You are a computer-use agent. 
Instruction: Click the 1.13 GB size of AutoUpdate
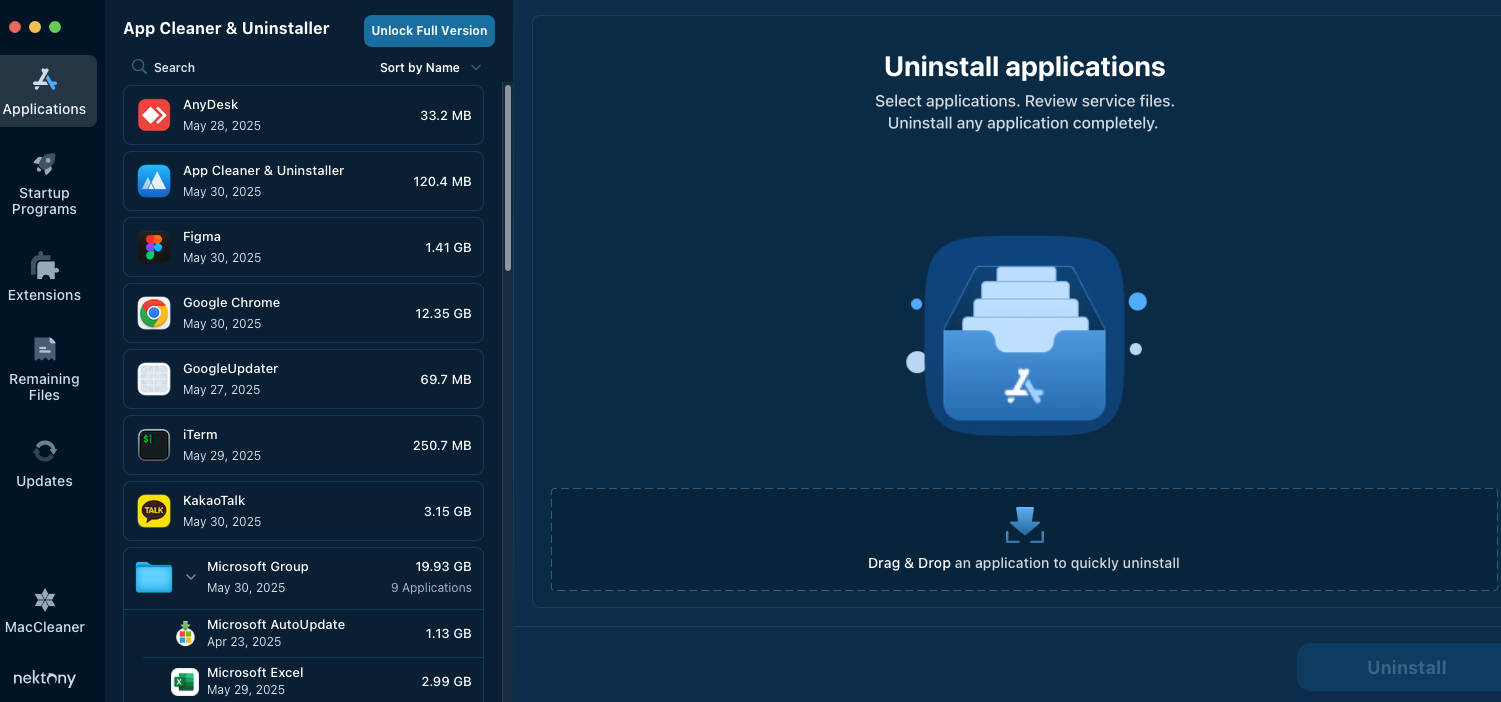(x=448, y=634)
